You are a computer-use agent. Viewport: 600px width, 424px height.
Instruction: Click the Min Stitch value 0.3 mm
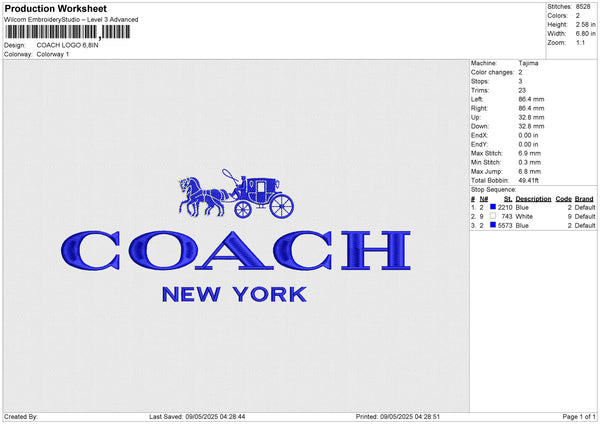tap(530, 162)
